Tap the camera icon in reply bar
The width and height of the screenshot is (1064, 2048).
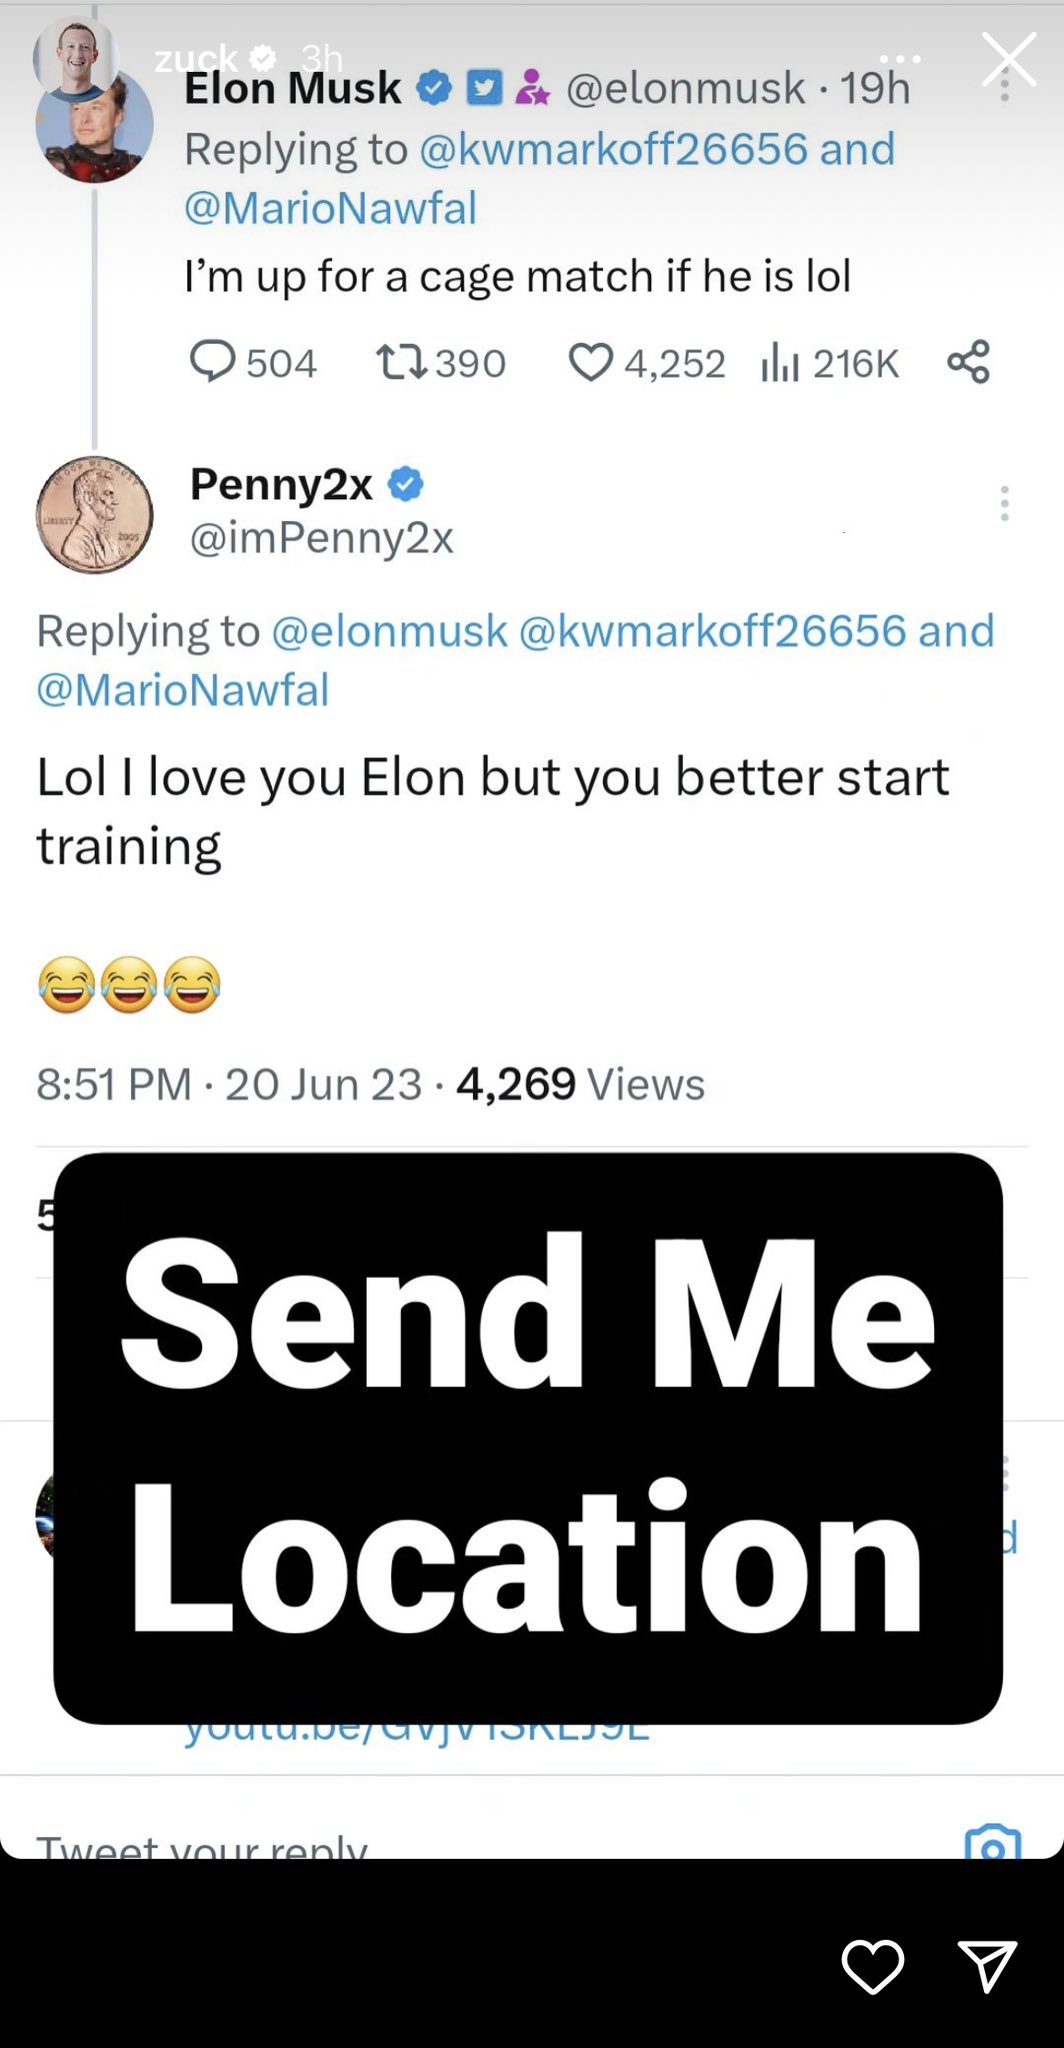tap(992, 1846)
